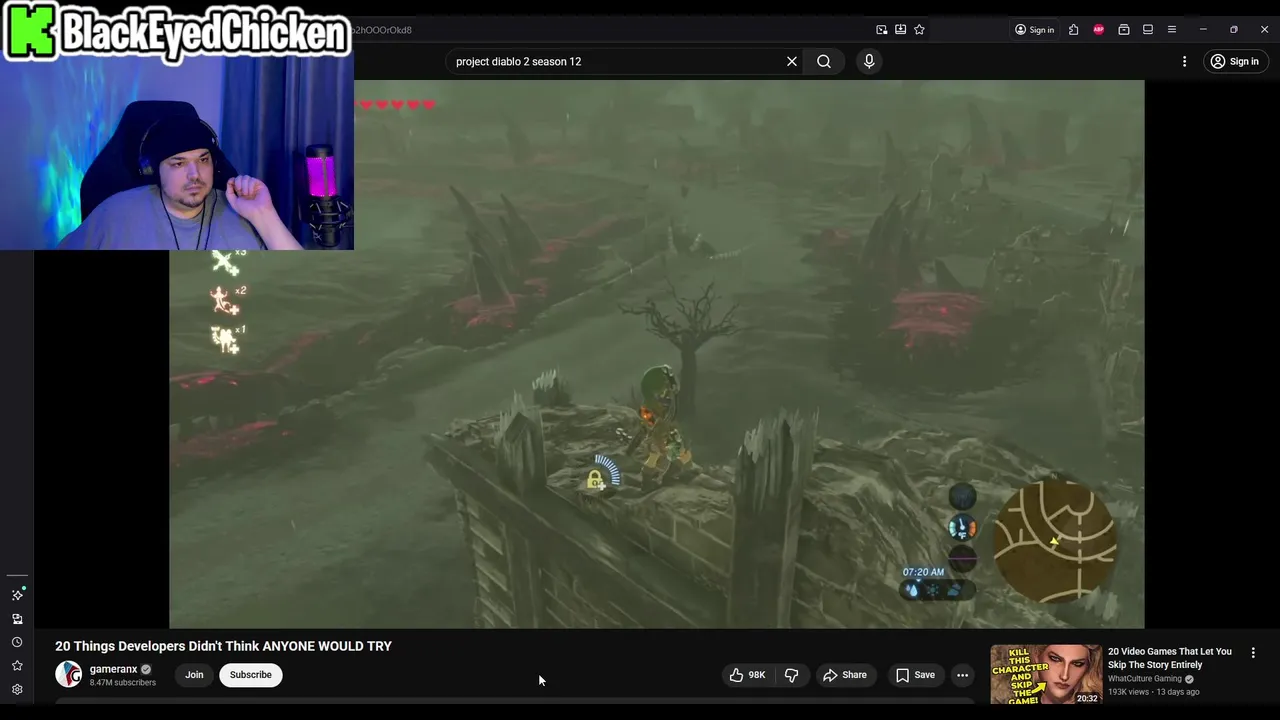Open browser hamburger menu
The height and width of the screenshot is (720, 1280).
pos(1172,30)
